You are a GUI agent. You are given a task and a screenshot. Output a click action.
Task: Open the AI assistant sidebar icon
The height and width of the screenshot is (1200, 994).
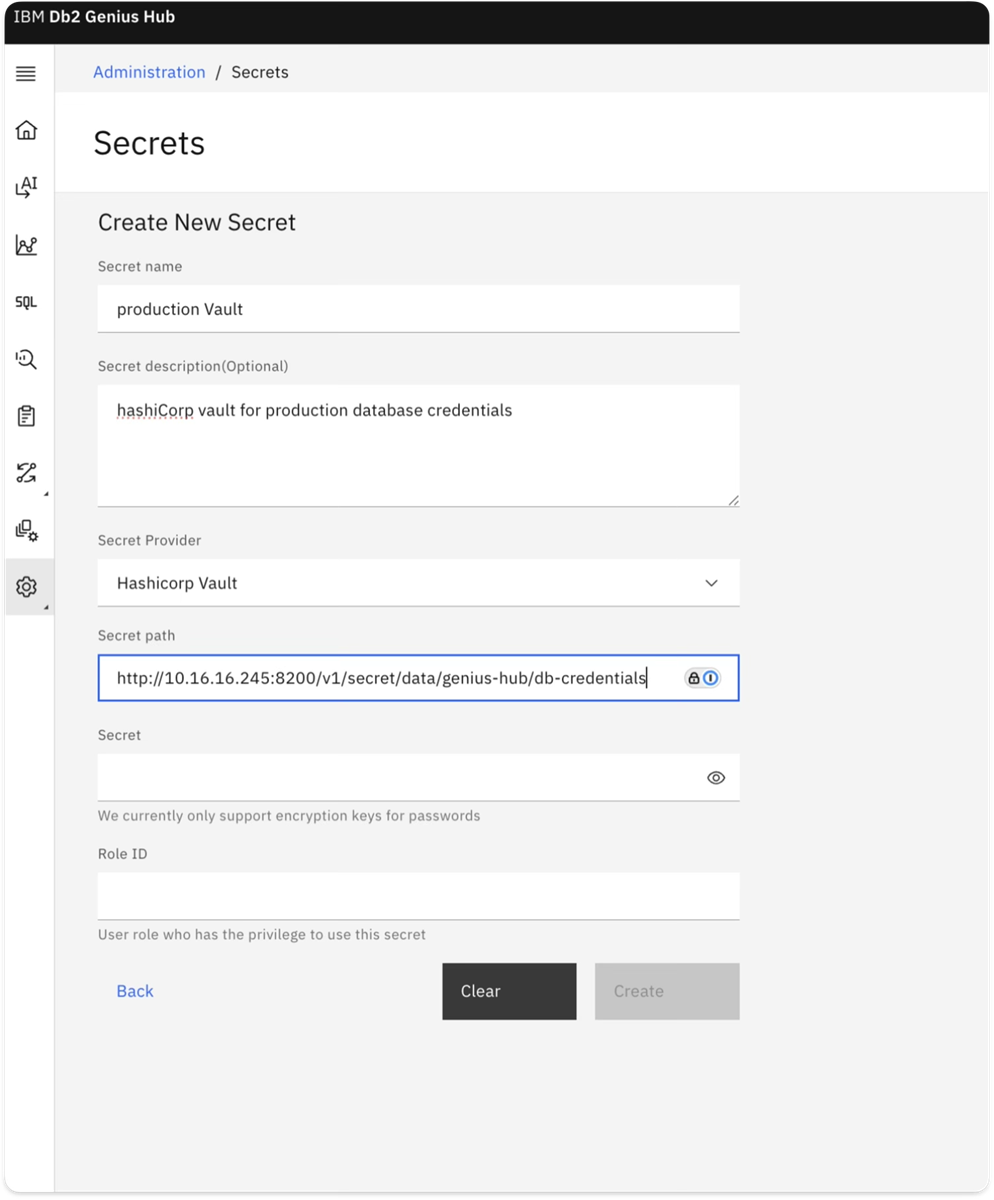coord(27,187)
